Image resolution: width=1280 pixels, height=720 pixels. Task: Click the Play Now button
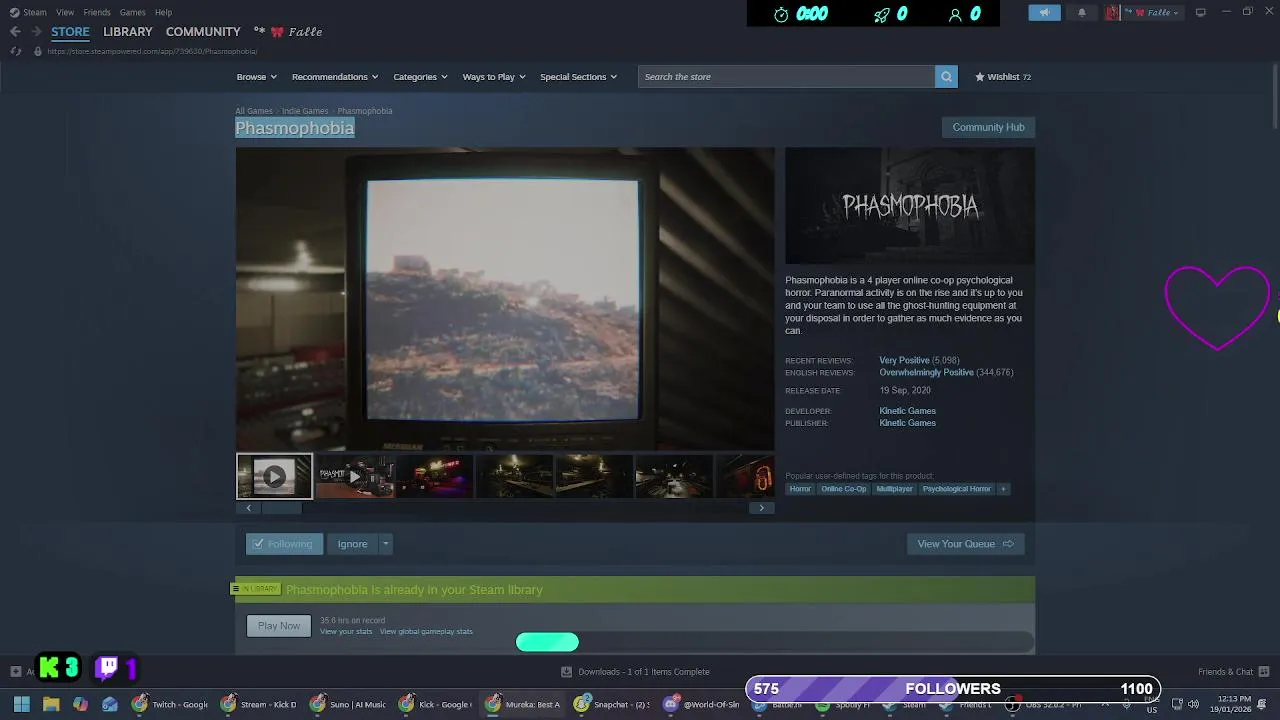click(279, 626)
